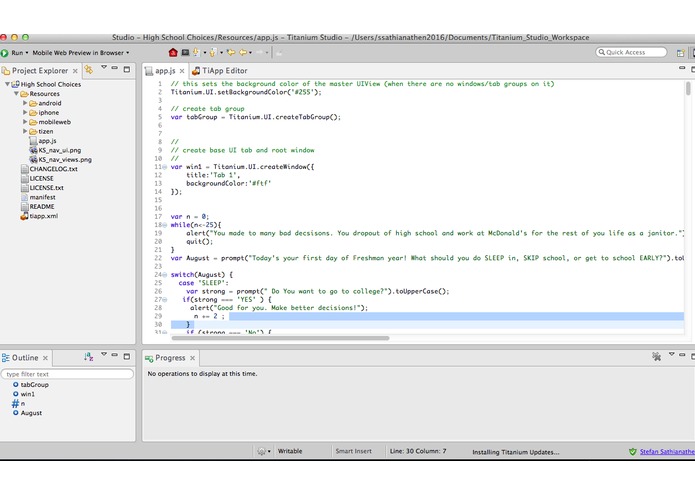Click the Last Edit Location icon
The width and height of the screenshot is (695, 494).
pyautogui.click(x=231, y=52)
